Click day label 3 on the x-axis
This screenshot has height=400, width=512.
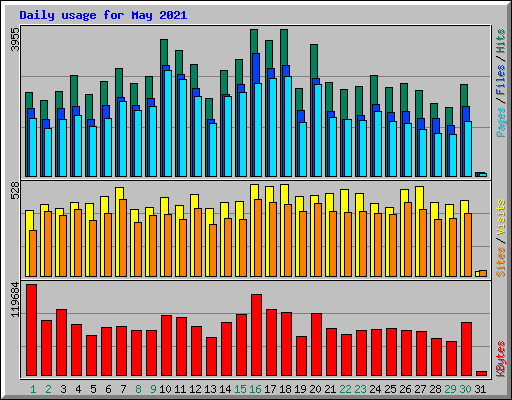click(x=63, y=389)
